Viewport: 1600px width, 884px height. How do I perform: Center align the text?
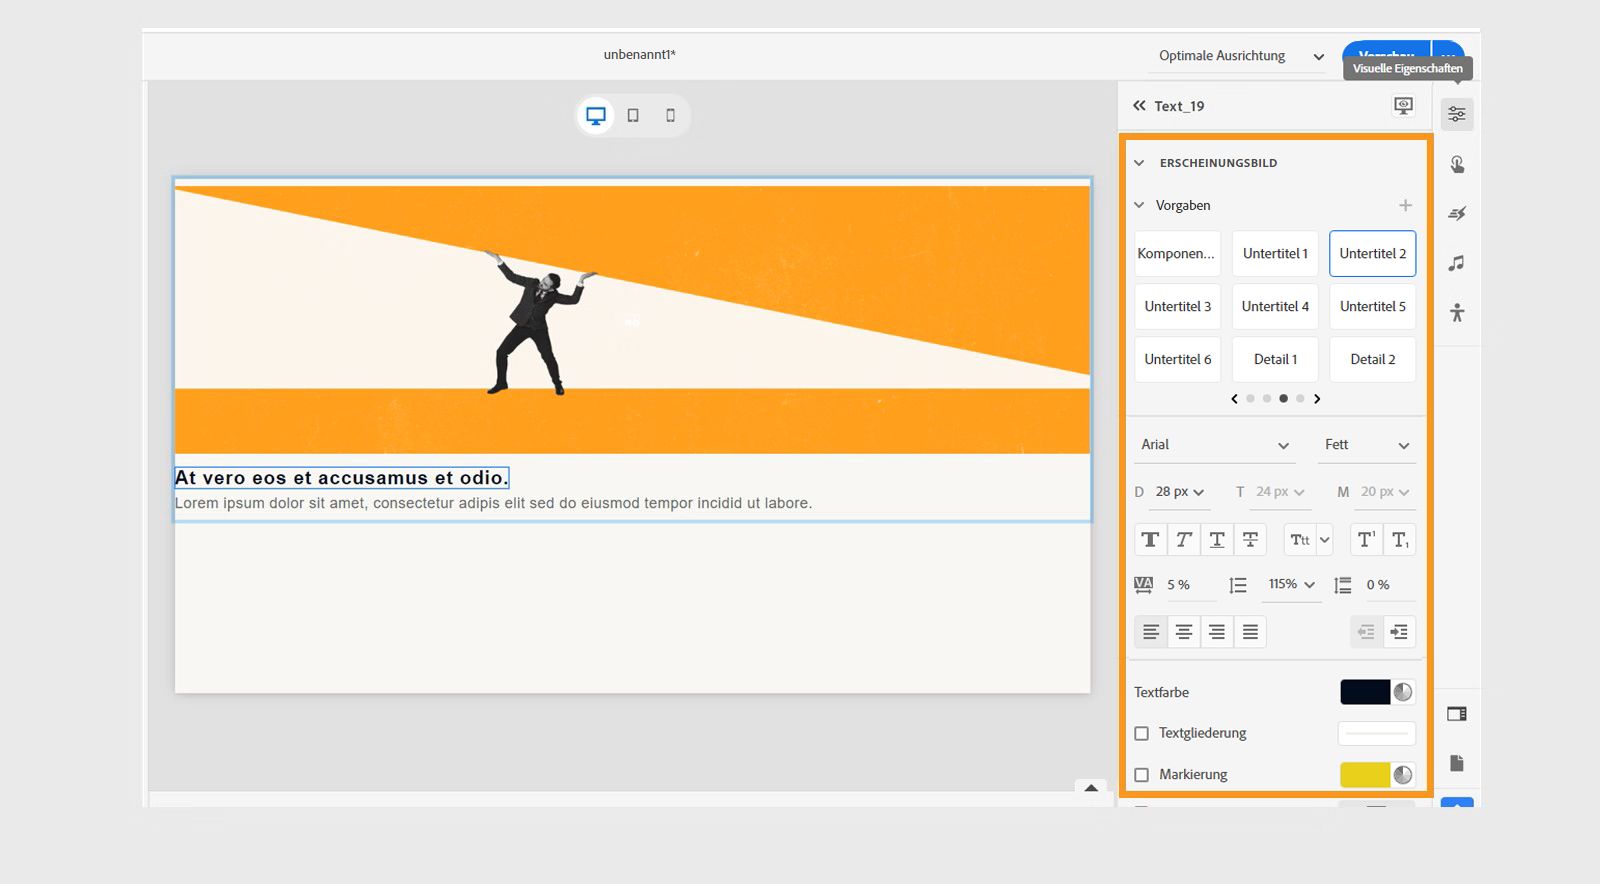(x=1184, y=632)
